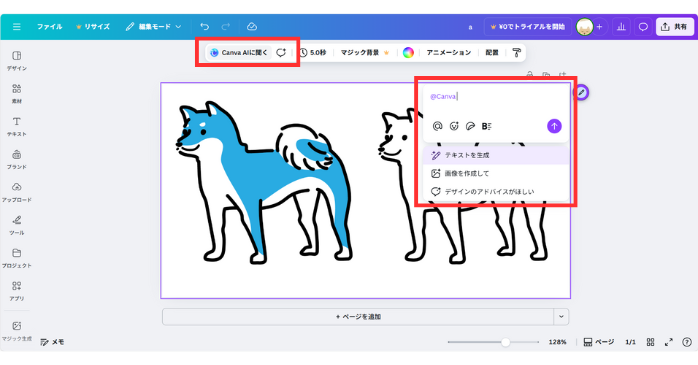Click the 共有 share button
The image size is (698, 365).
(x=674, y=27)
